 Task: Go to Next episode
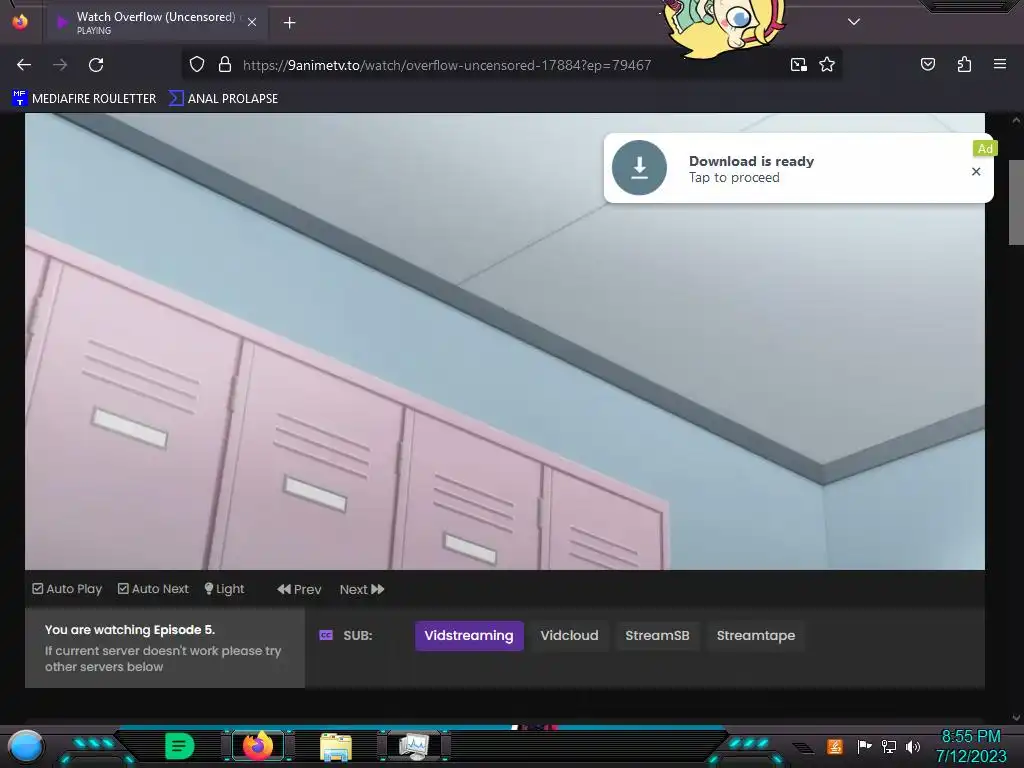click(x=362, y=589)
